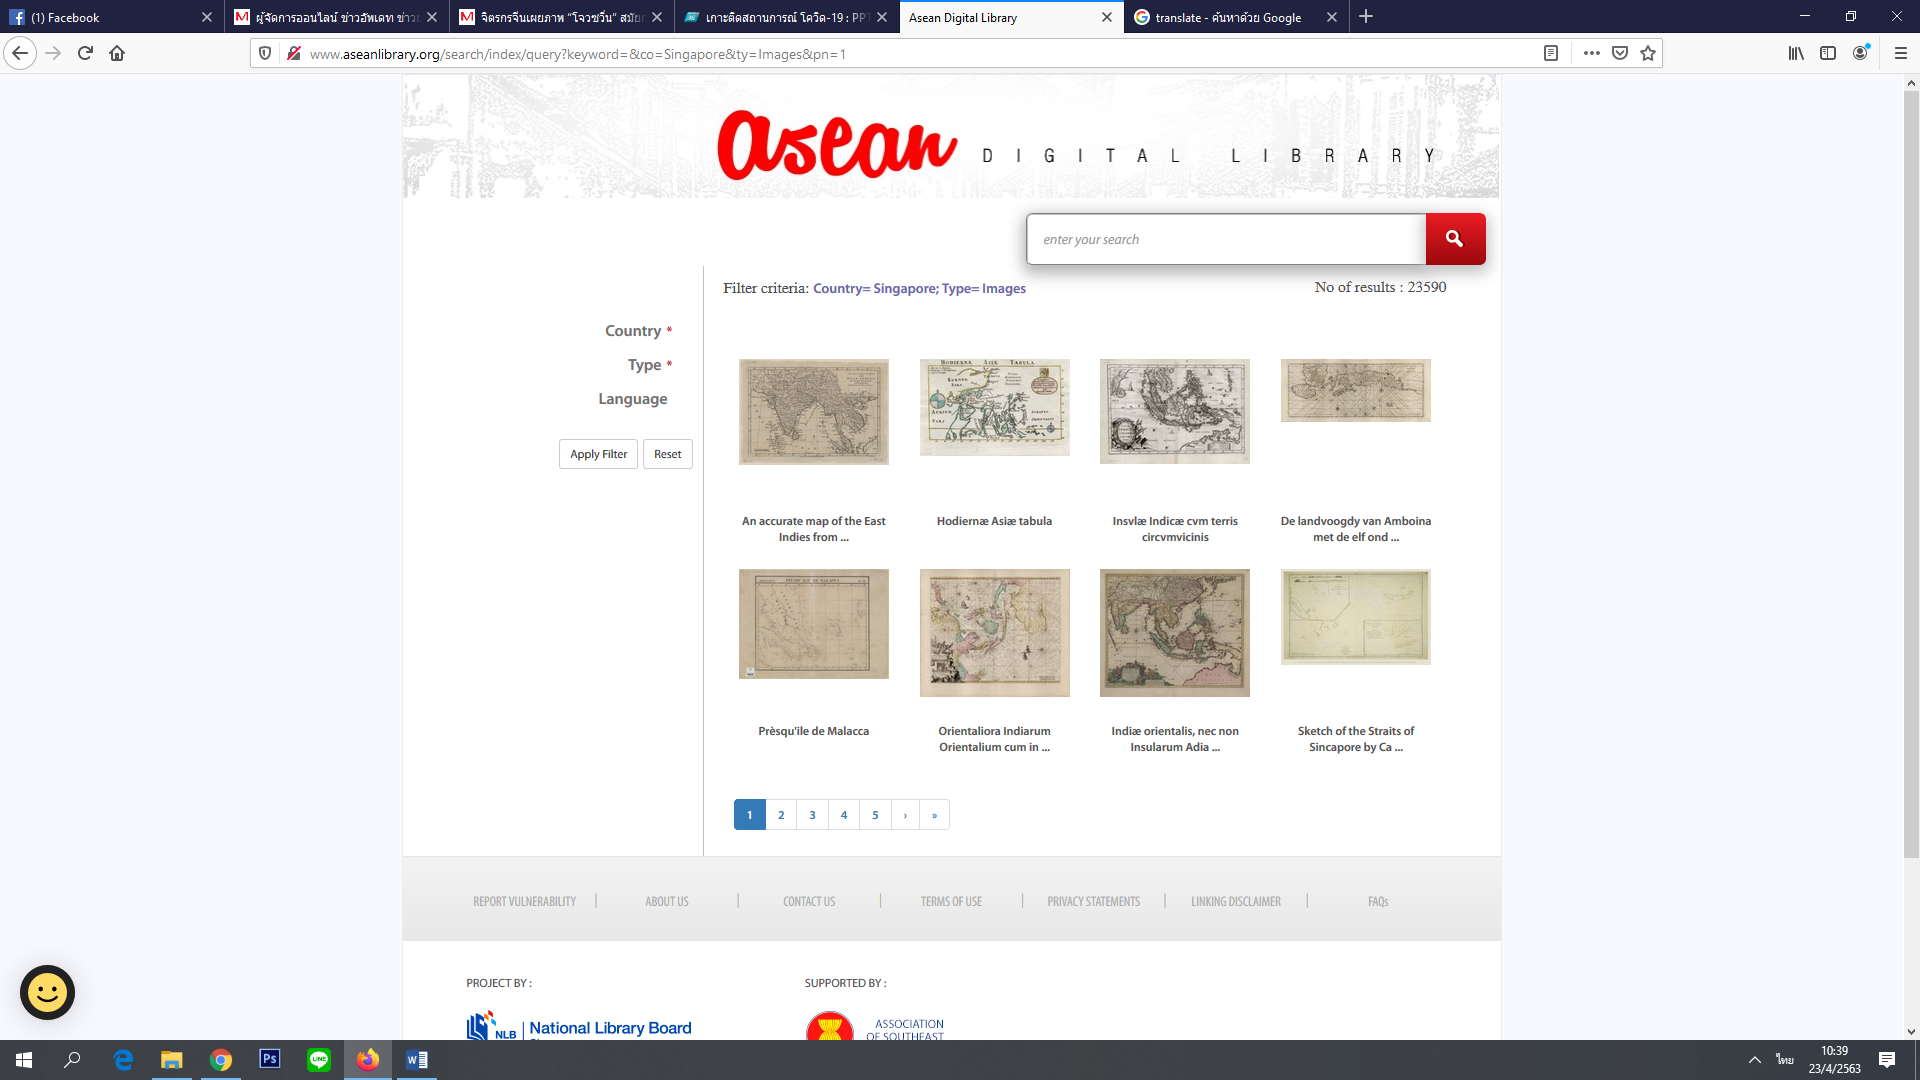Open Firefox hamburger menu
The width and height of the screenshot is (1920, 1080).
pyautogui.click(x=1900, y=53)
